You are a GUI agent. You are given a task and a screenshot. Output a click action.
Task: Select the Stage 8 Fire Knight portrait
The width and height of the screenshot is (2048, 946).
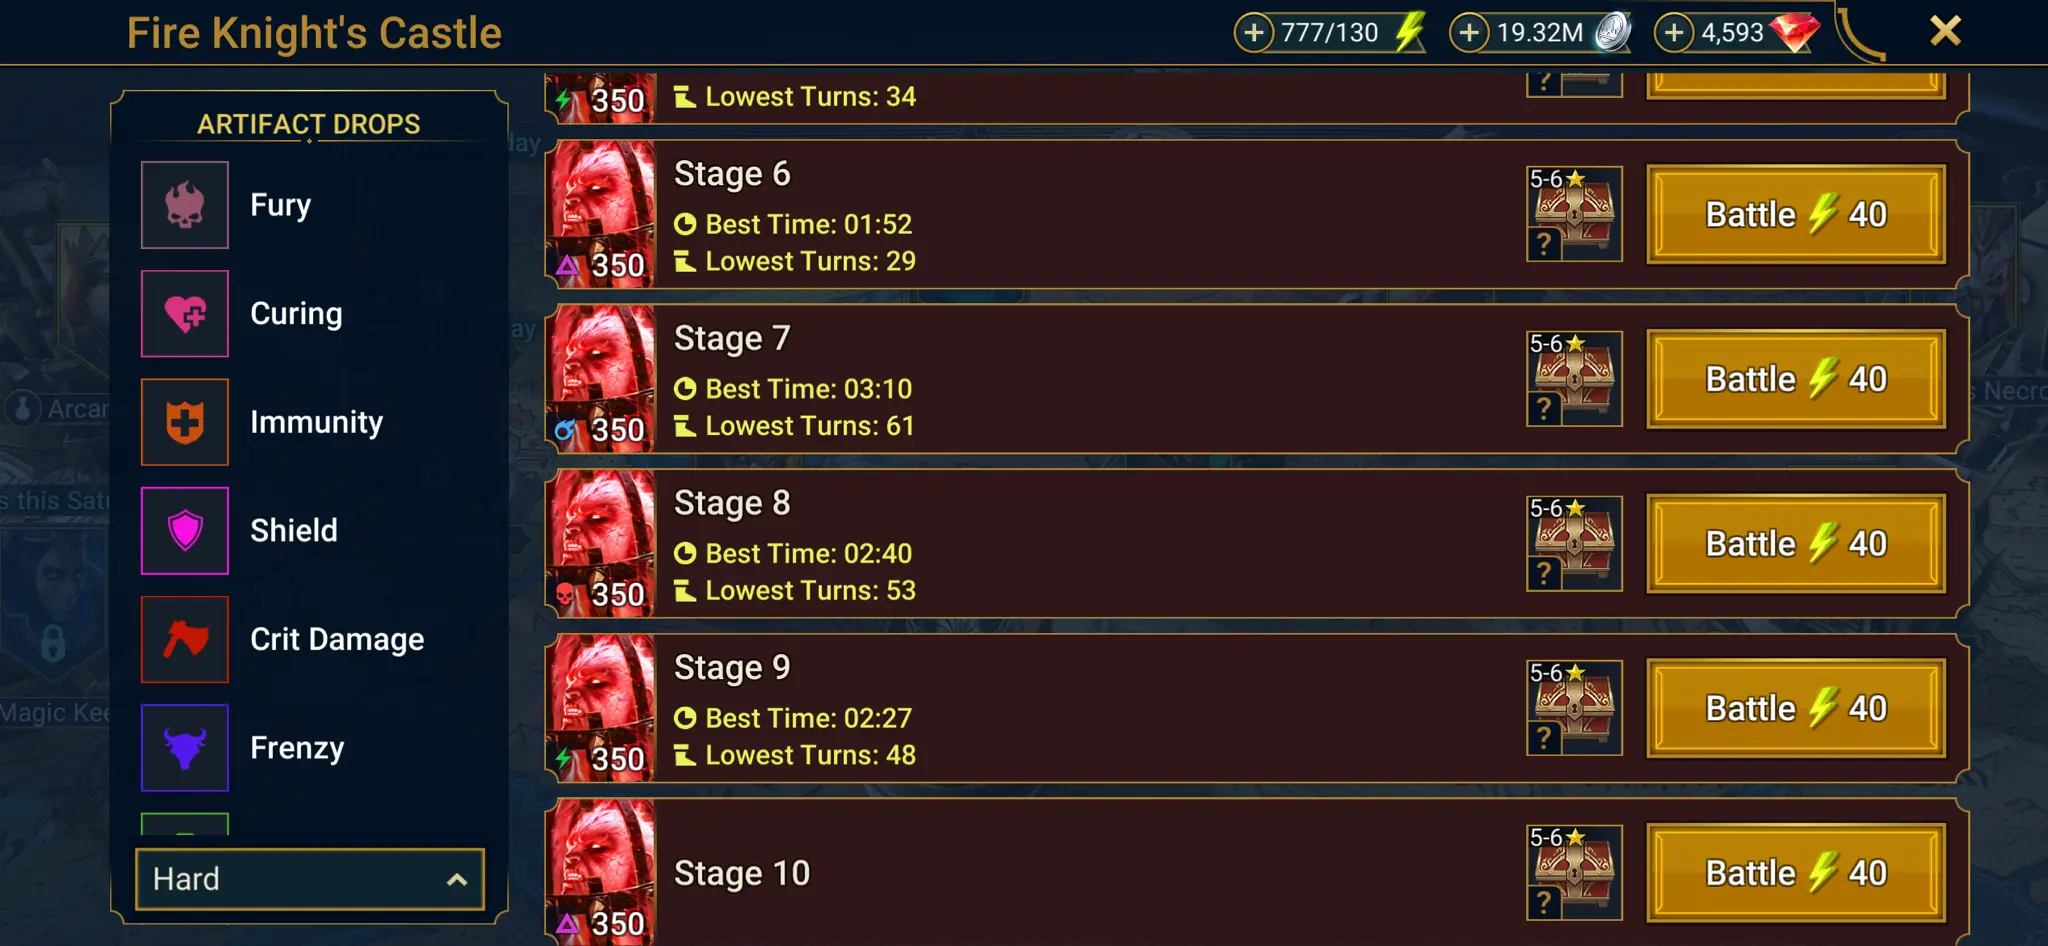click(600, 544)
